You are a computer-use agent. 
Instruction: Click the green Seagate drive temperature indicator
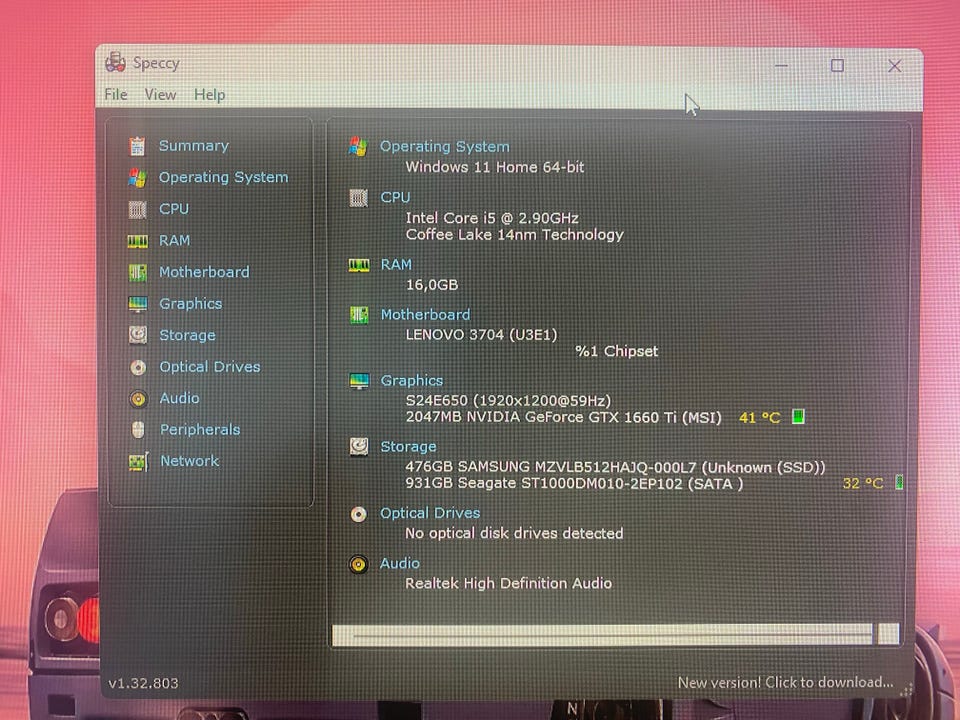(899, 482)
